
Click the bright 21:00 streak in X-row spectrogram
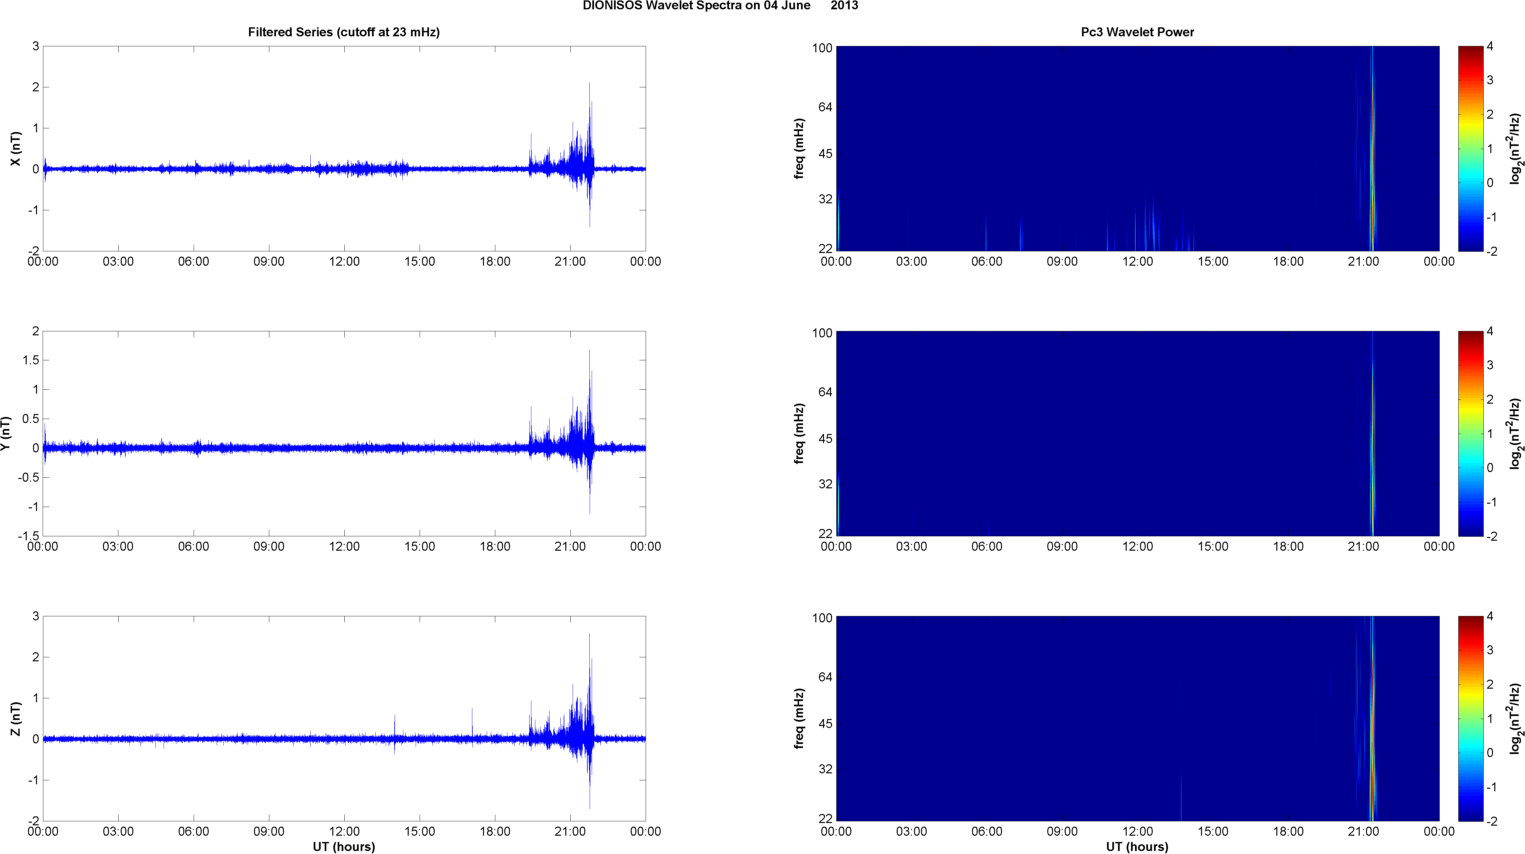[x=1372, y=150]
